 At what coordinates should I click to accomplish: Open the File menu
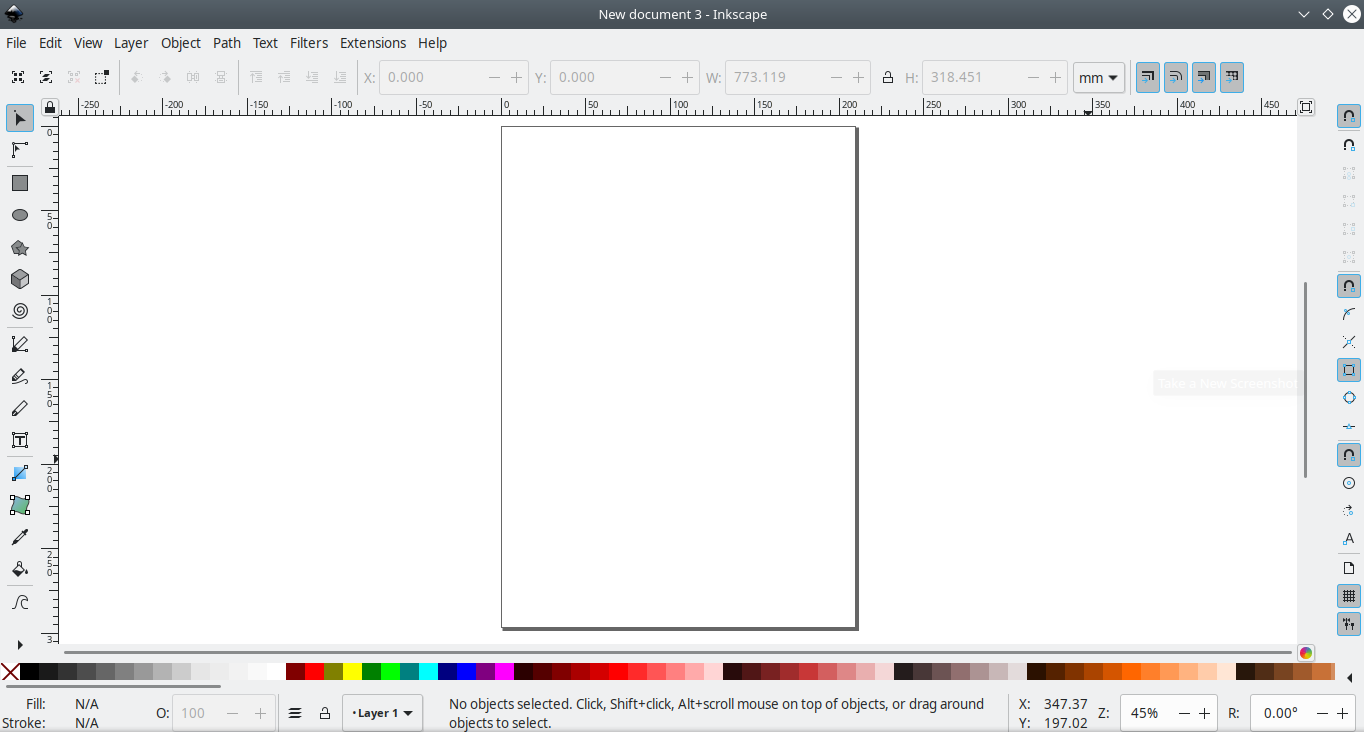(16, 43)
